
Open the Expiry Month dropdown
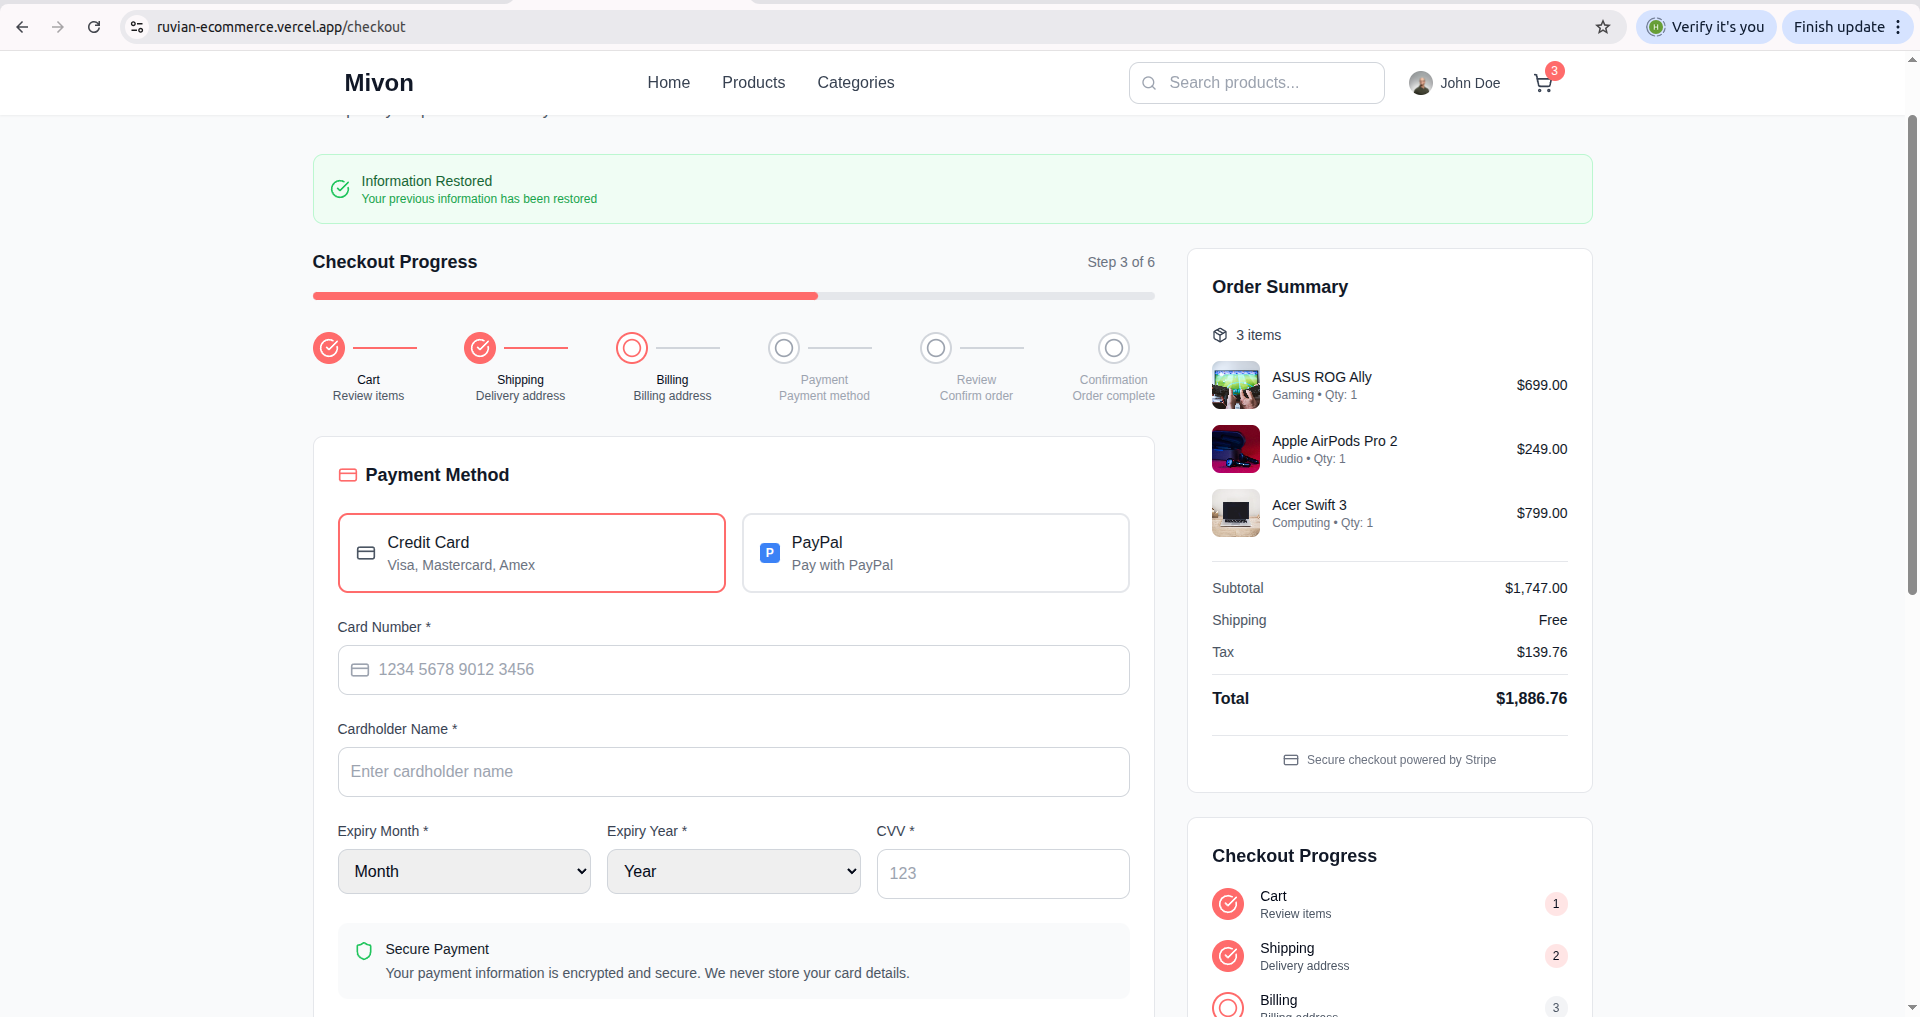pos(464,872)
